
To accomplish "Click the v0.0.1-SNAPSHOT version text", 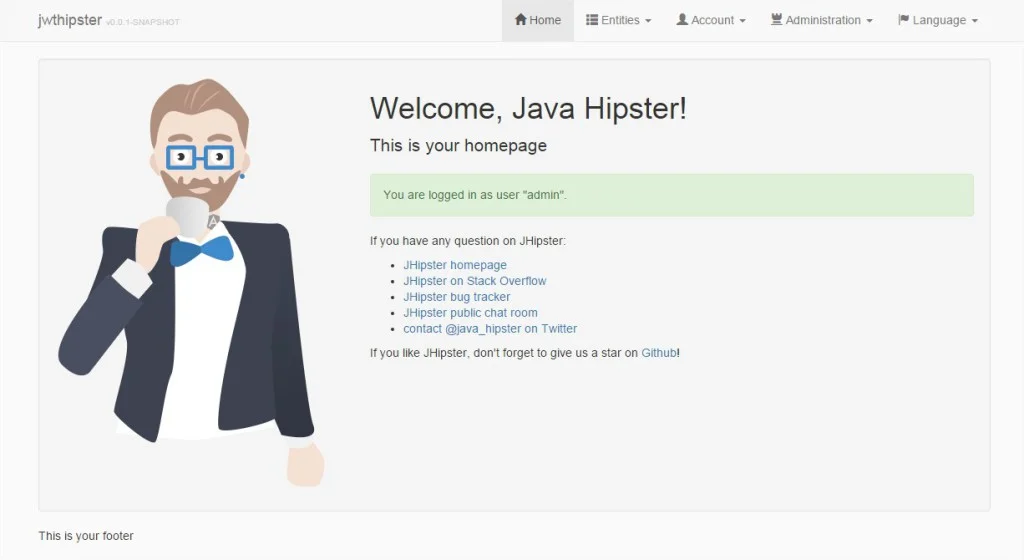I will click(142, 22).
